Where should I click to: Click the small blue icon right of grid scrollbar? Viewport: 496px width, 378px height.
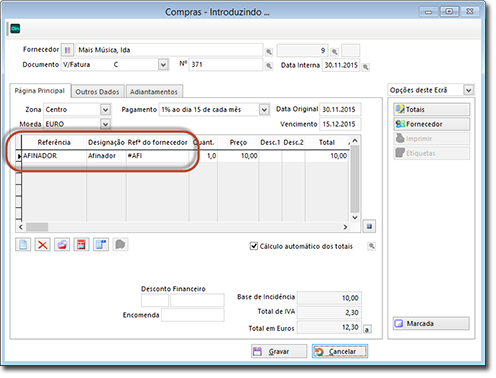pos(369,226)
